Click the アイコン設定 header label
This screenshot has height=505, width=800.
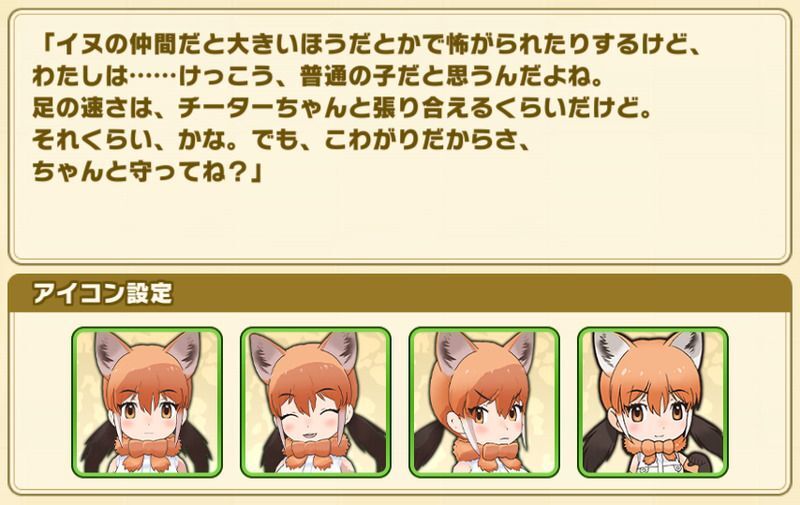pyautogui.click(x=103, y=293)
